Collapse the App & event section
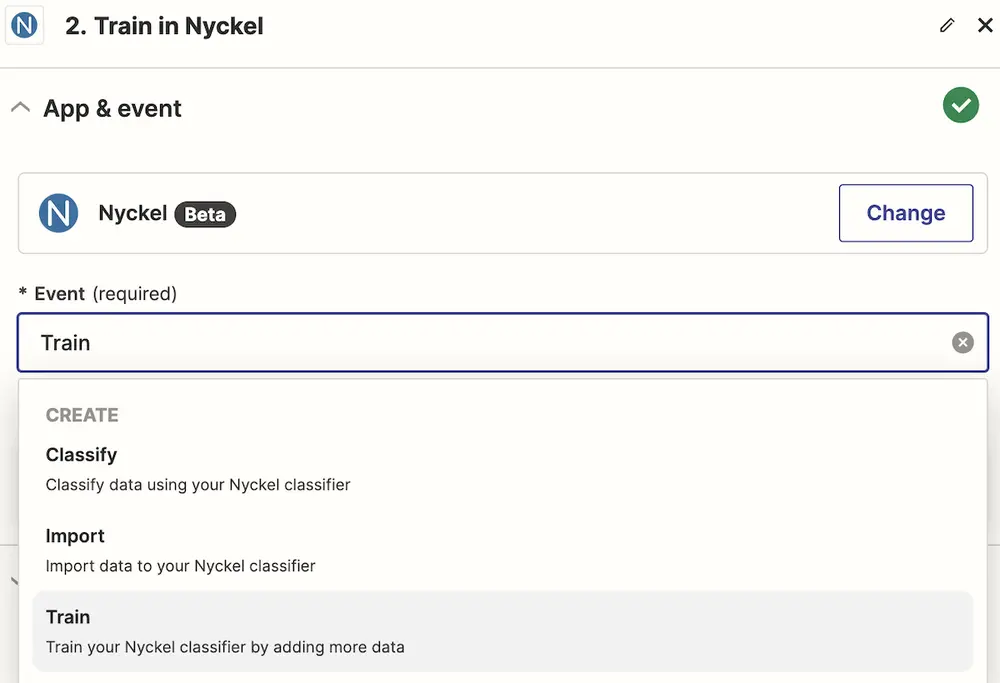The height and width of the screenshot is (683, 1000). 20,107
